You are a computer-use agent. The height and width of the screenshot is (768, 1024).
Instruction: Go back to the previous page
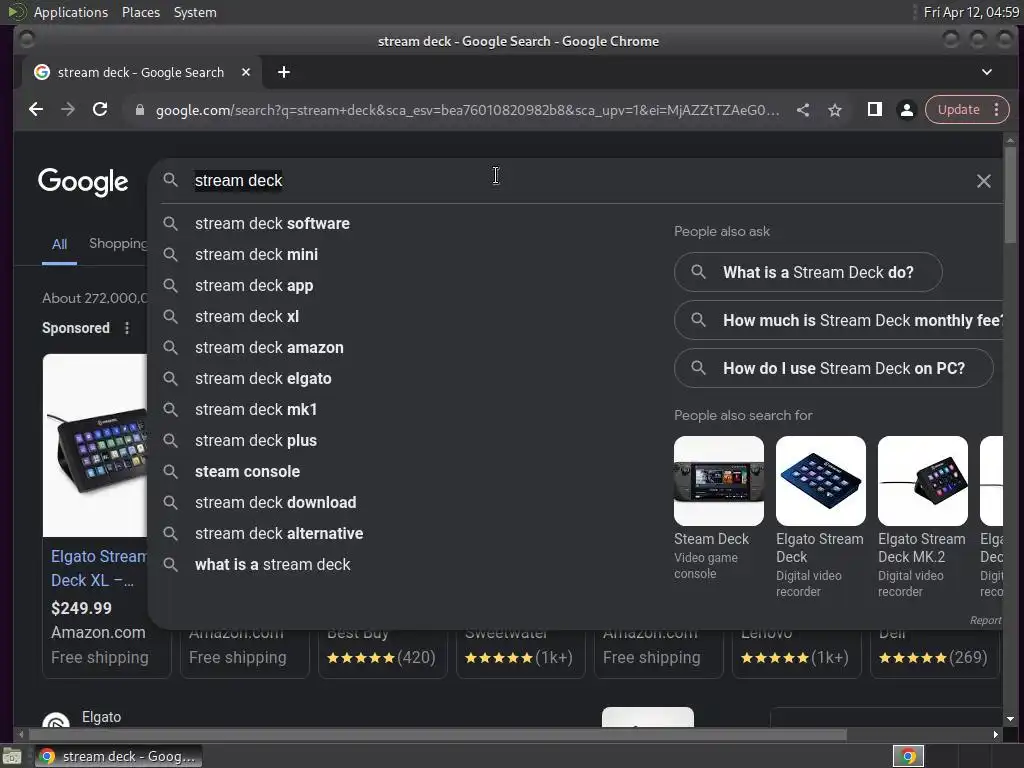[x=36, y=110]
